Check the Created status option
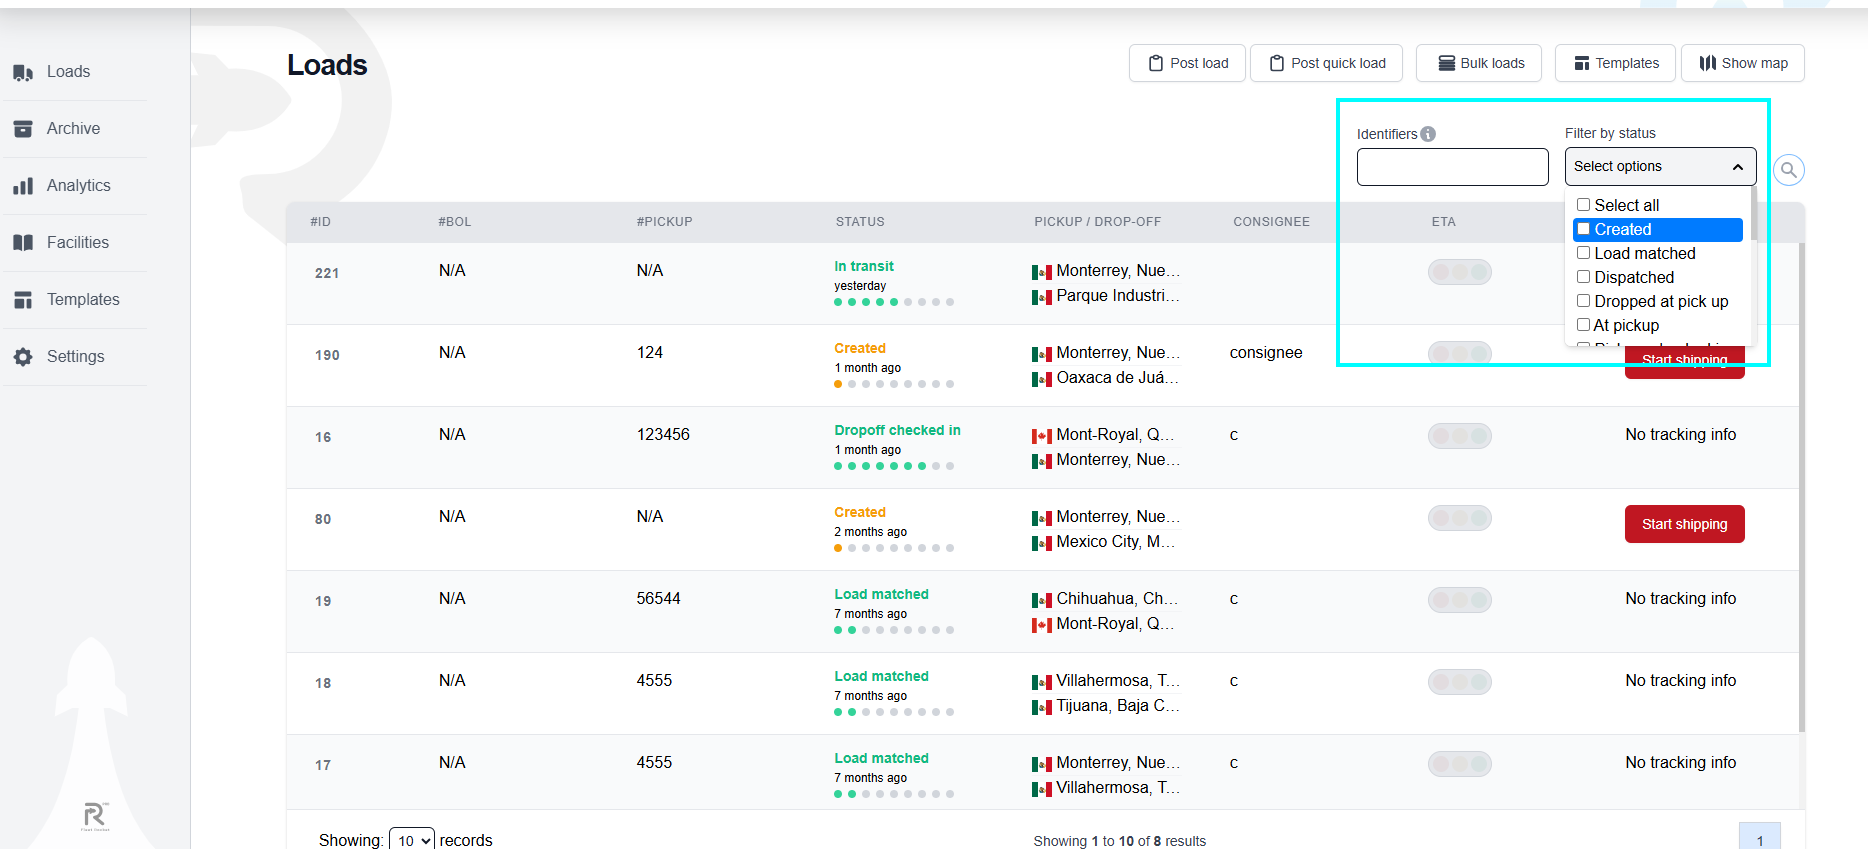Screen dimensions: 1868x849 [x=1583, y=229]
